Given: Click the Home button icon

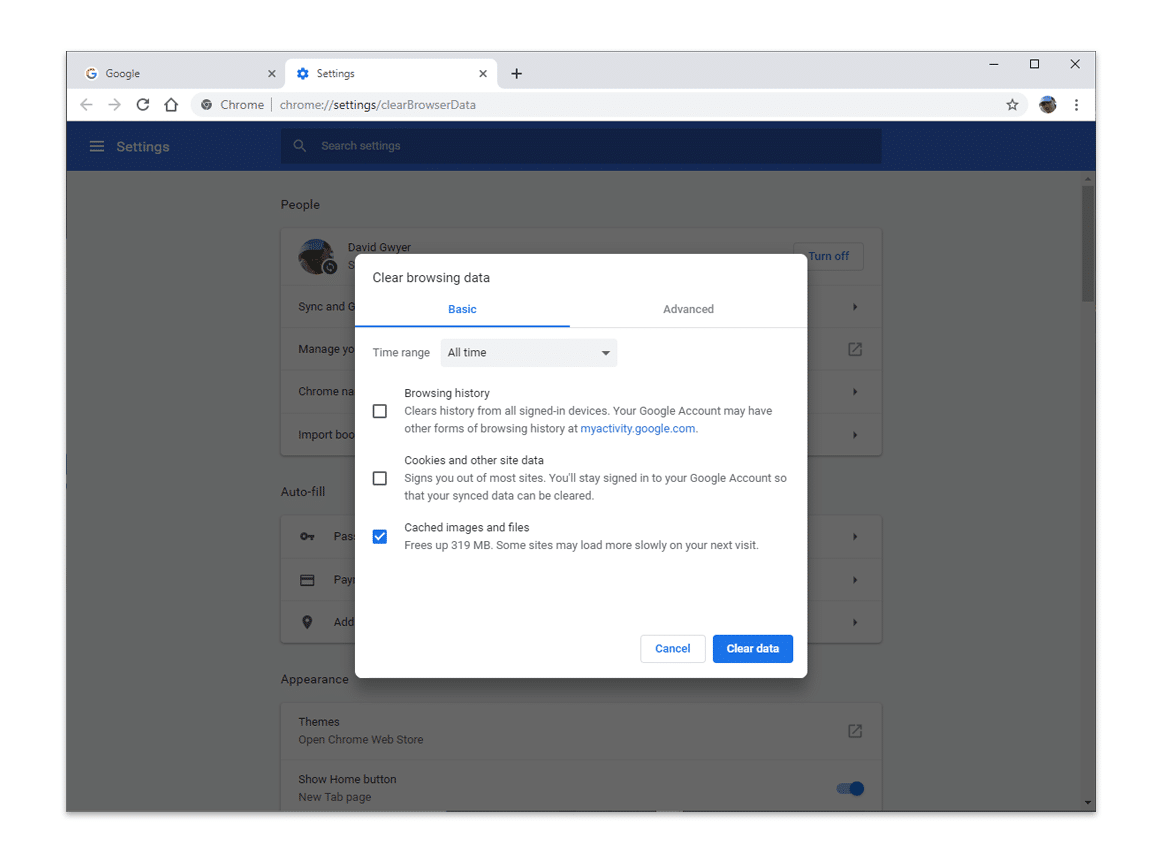Looking at the screenshot, I should click(x=170, y=104).
